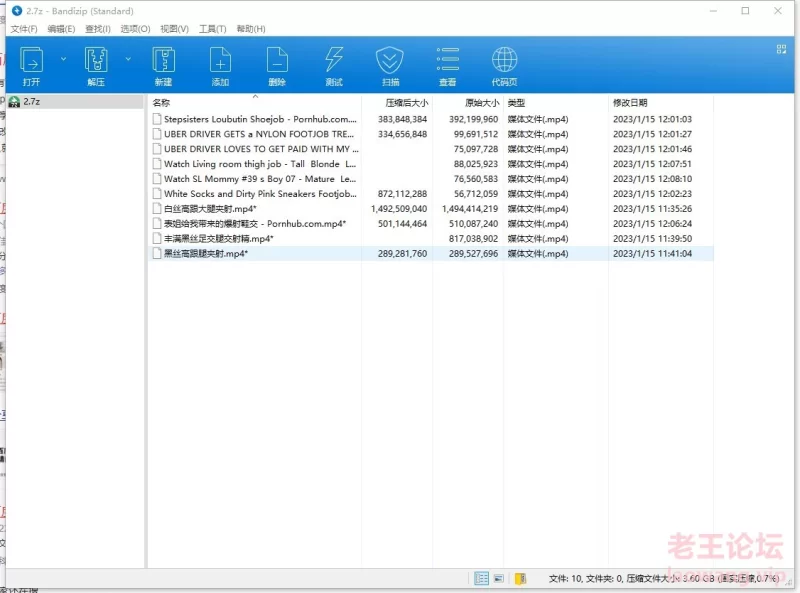Open the 帮助(H) menu
This screenshot has height=593, width=800.
tap(251, 29)
